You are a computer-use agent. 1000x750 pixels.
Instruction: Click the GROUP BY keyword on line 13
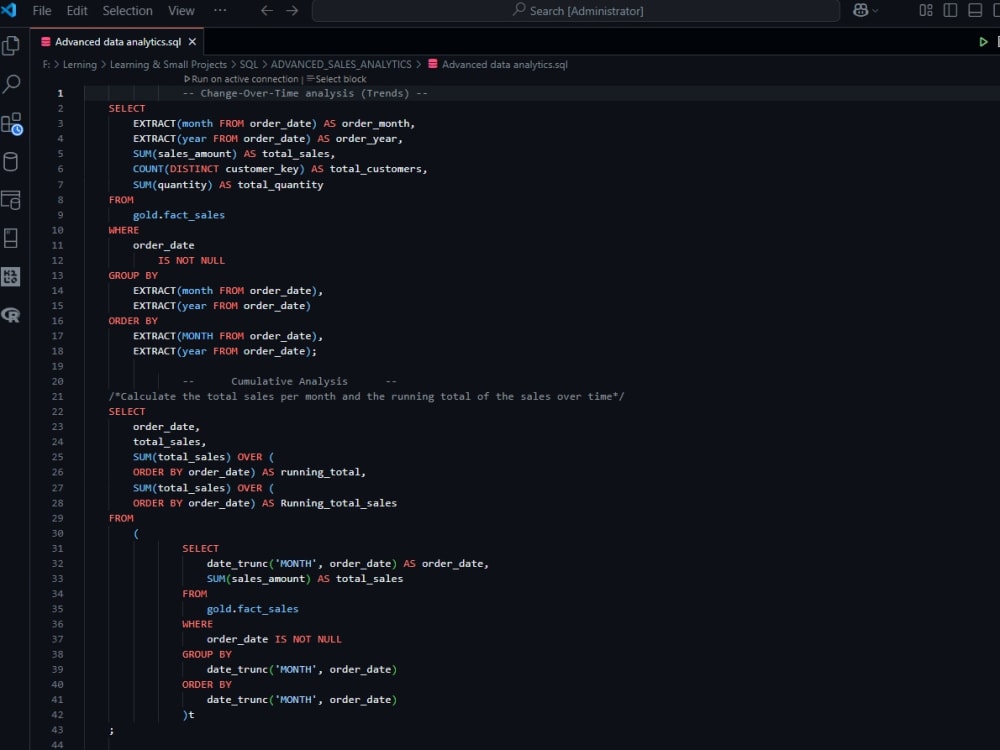[x=133, y=276]
